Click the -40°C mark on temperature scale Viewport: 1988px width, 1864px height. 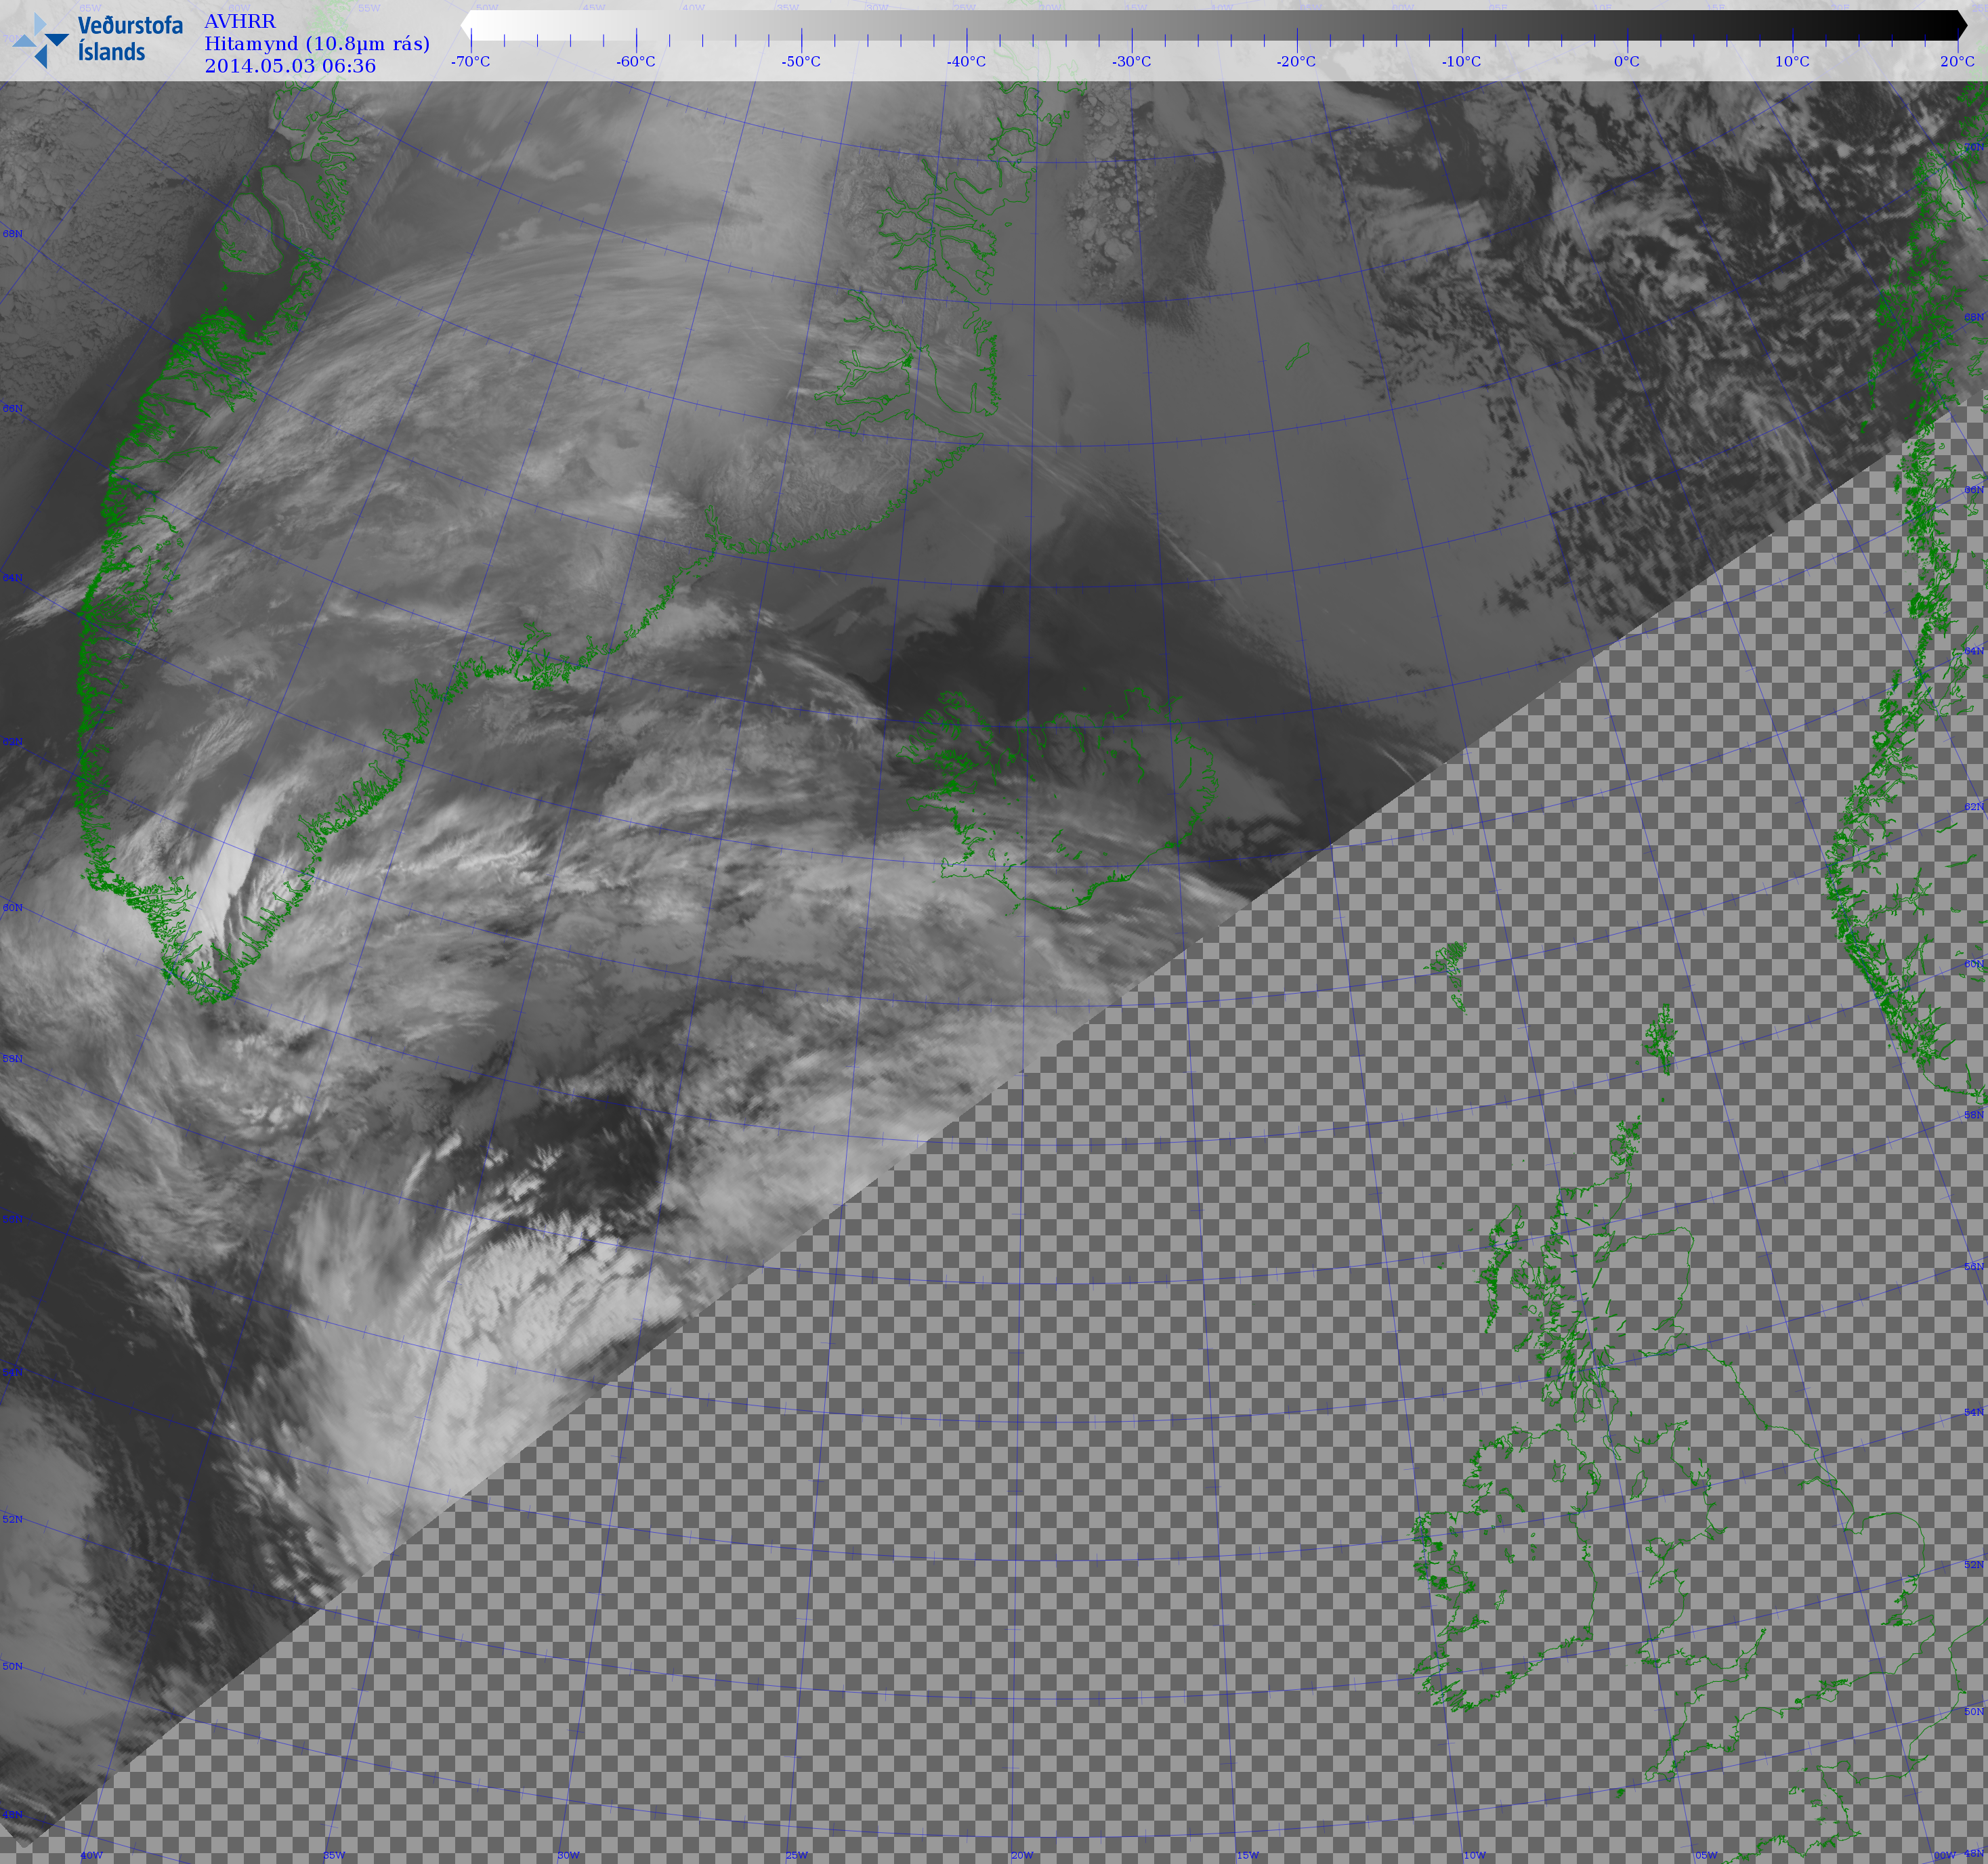click(966, 62)
